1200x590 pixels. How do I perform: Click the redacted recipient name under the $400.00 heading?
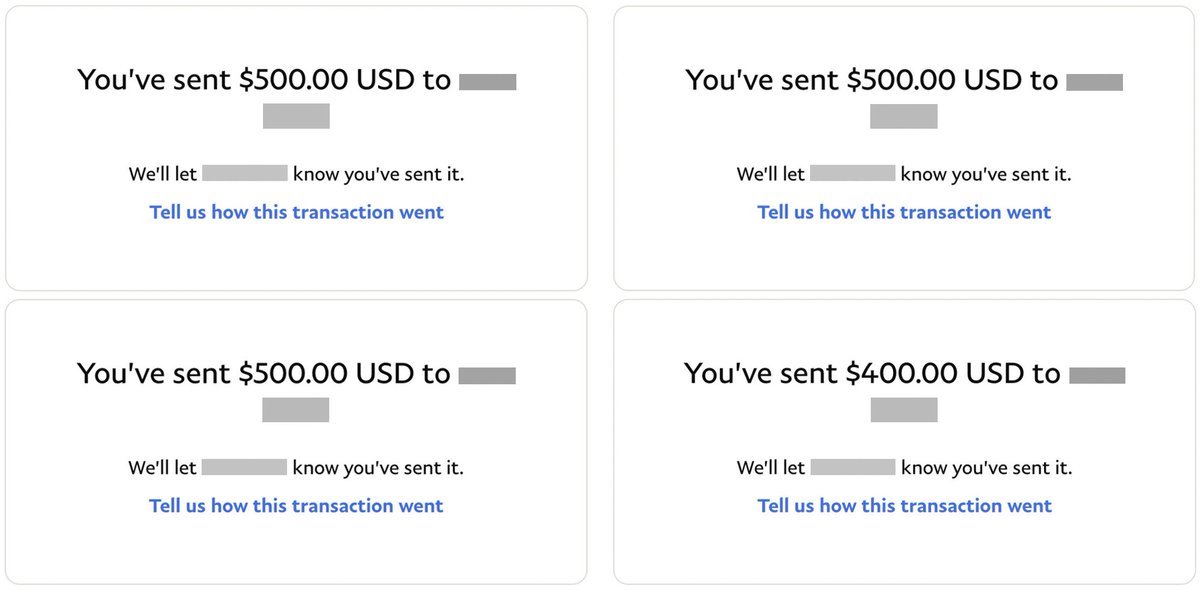(904, 410)
